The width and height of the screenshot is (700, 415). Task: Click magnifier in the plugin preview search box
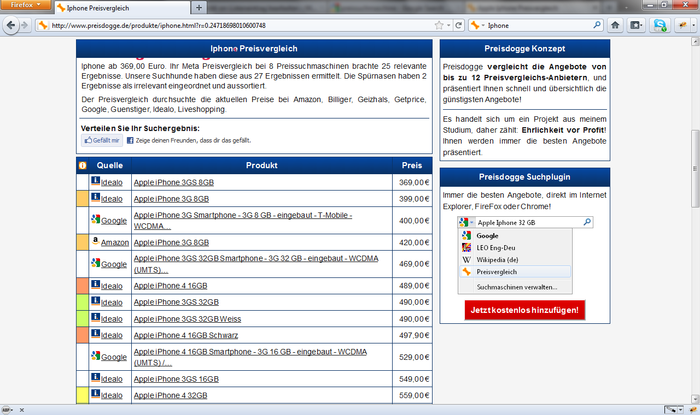point(587,222)
